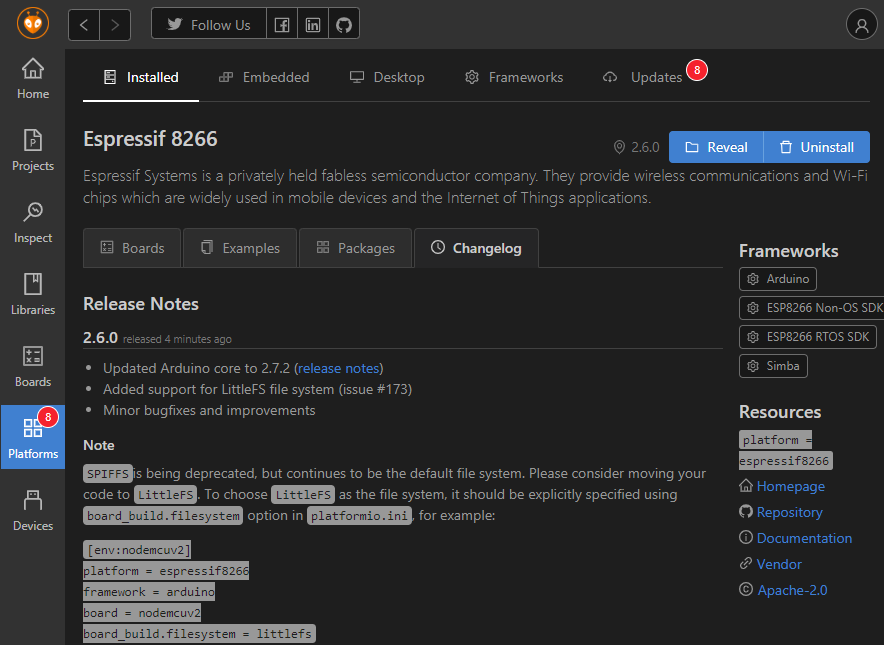Open the Homepage resource link
The image size is (884, 645).
(x=790, y=486)
